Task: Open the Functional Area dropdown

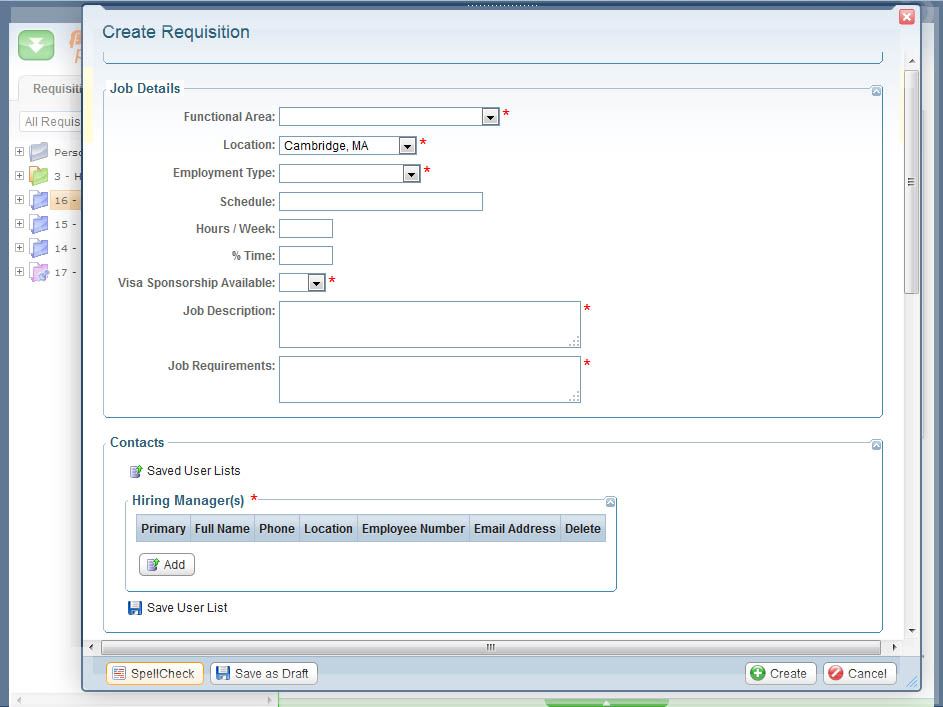Action: (x=490, y=117)
